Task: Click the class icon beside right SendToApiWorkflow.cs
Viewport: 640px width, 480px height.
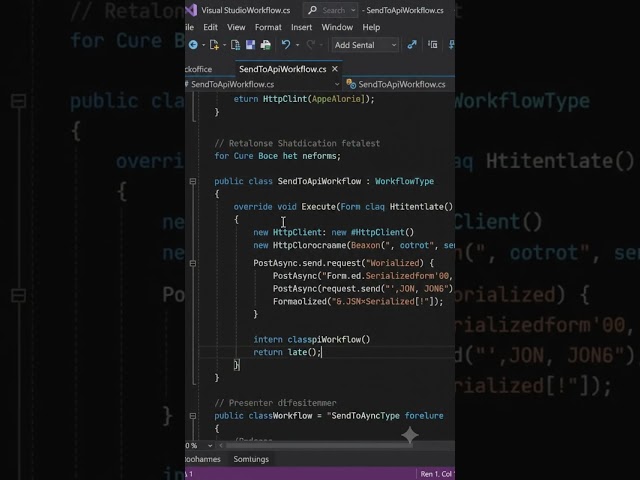Action: 351,84
